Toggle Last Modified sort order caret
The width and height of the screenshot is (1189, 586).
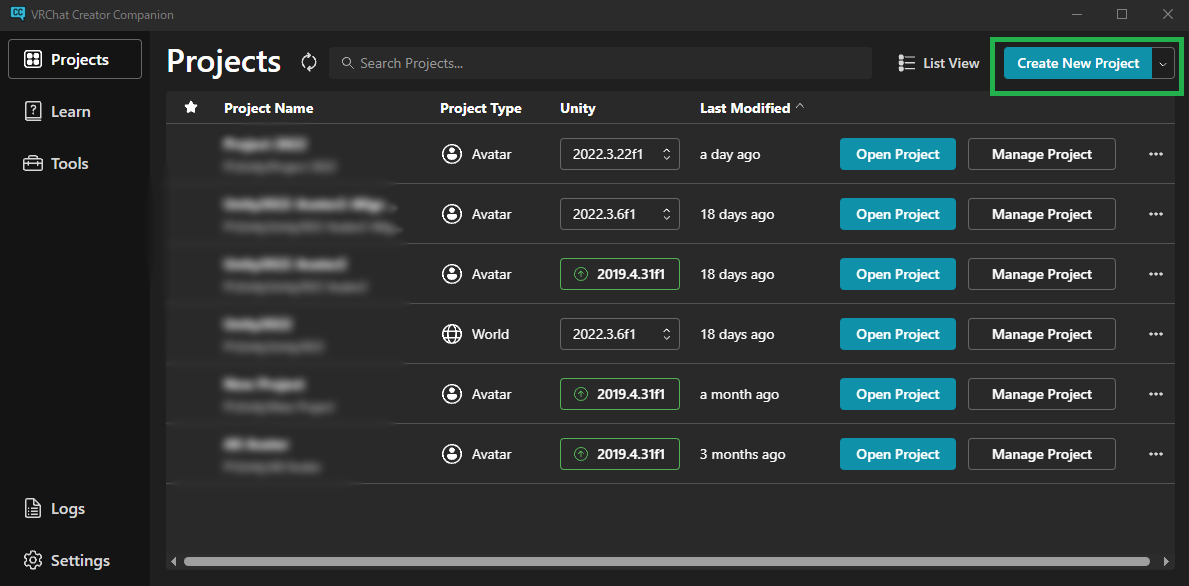(799, 108)
